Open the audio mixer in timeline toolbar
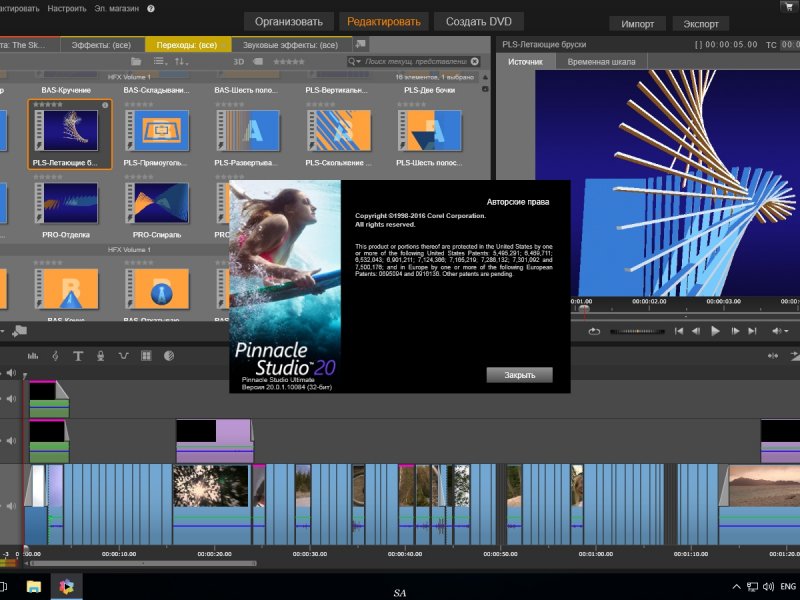Screen dimensions: 800x600 pyautogui.click(x=33, y=356)
